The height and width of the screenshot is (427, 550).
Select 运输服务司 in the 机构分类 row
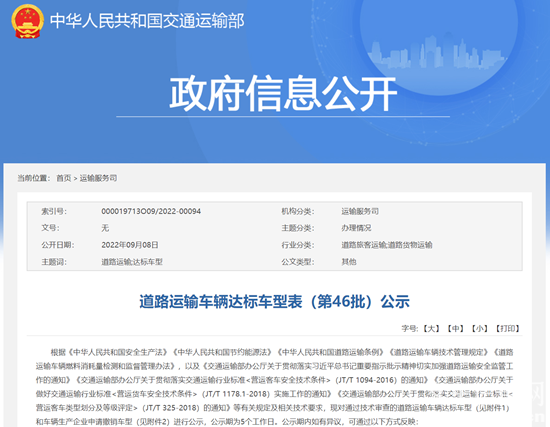360,211
